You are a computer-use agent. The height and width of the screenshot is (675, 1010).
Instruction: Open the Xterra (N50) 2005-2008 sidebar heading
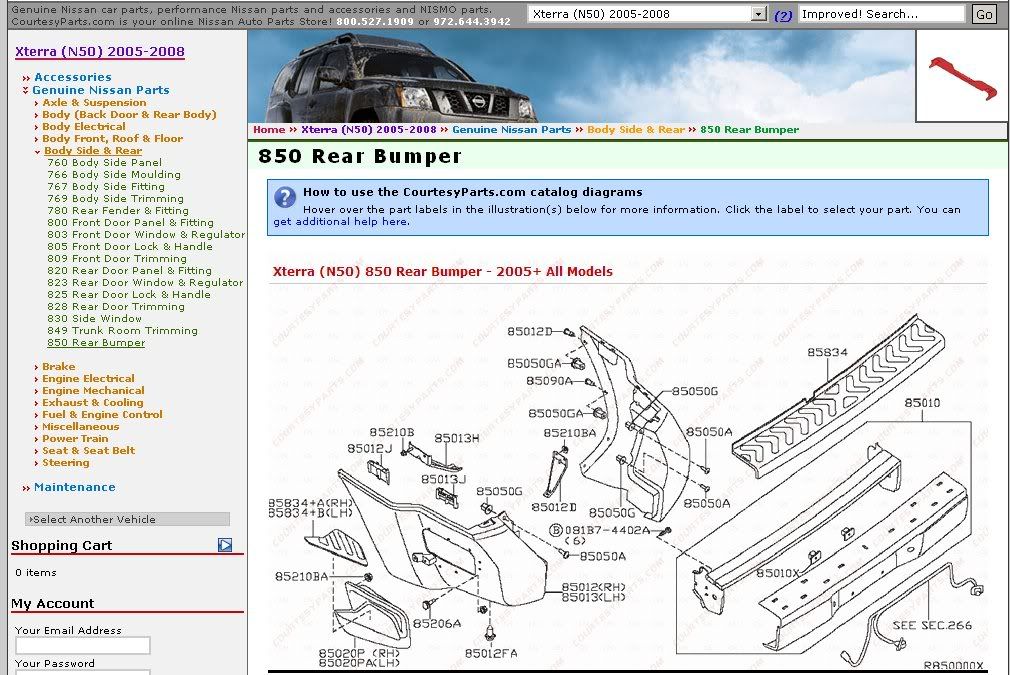100,52
